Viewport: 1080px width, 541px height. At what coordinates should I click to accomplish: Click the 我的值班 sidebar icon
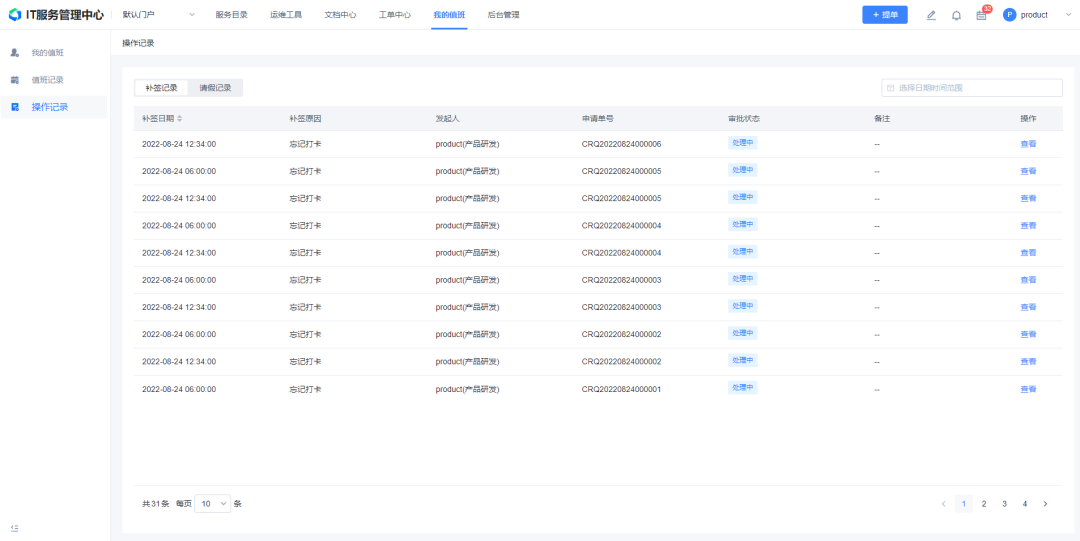(14, 52)
